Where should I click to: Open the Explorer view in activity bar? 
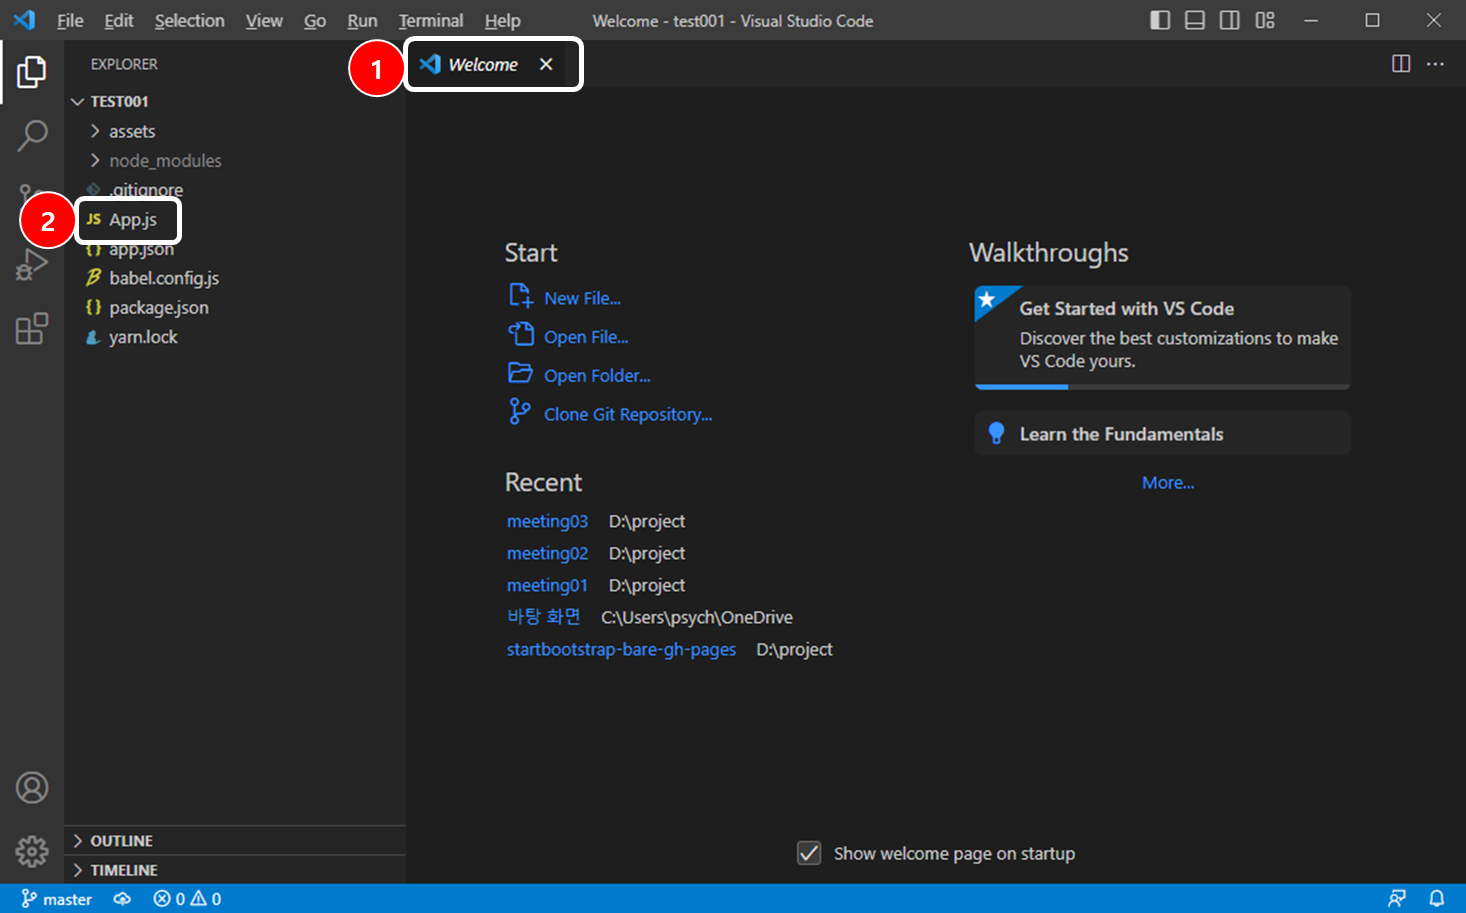(32, 72)
